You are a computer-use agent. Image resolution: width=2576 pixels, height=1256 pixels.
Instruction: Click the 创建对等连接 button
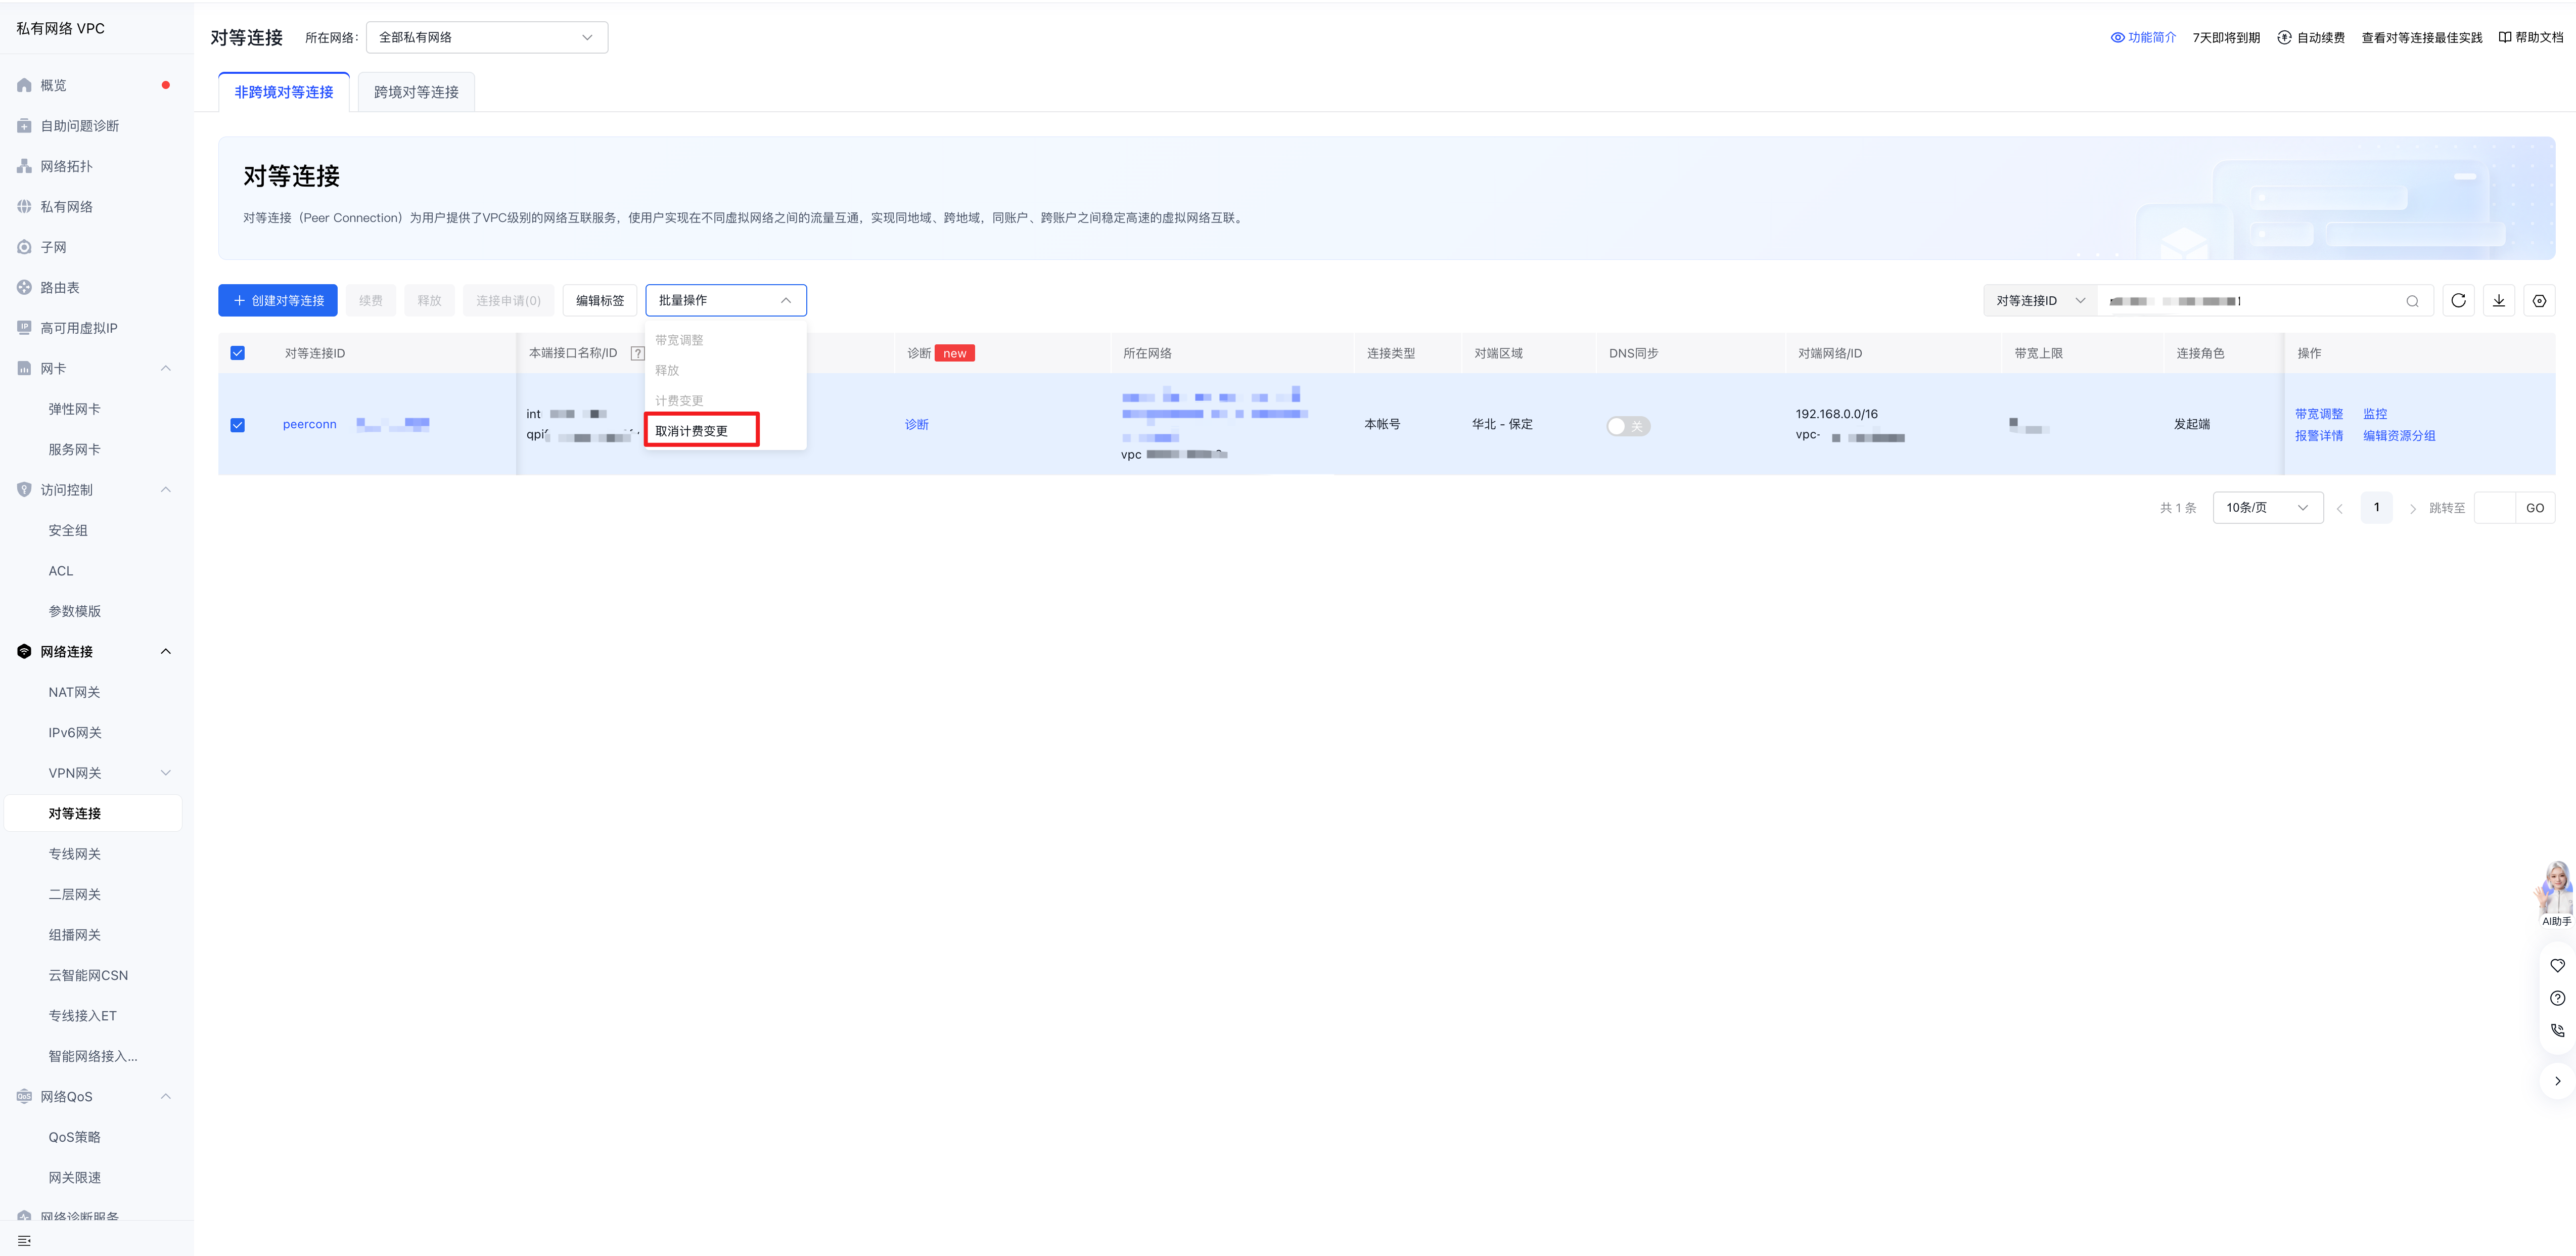point(278,300)
